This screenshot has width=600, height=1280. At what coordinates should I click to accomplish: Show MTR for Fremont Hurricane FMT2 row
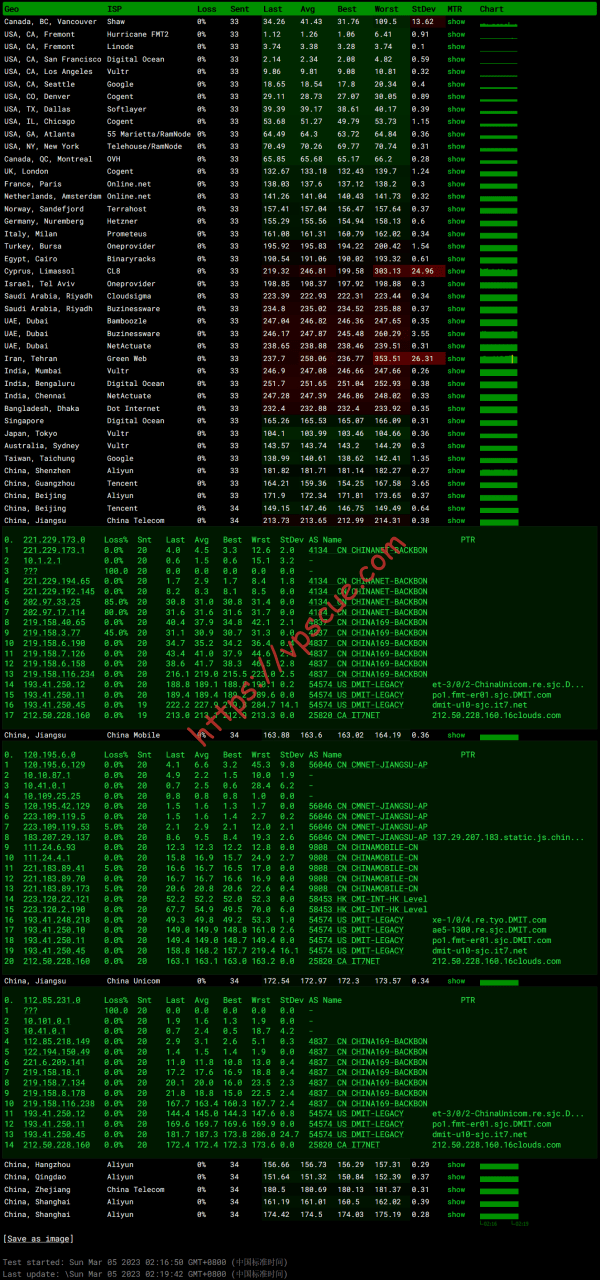point(456,34)
